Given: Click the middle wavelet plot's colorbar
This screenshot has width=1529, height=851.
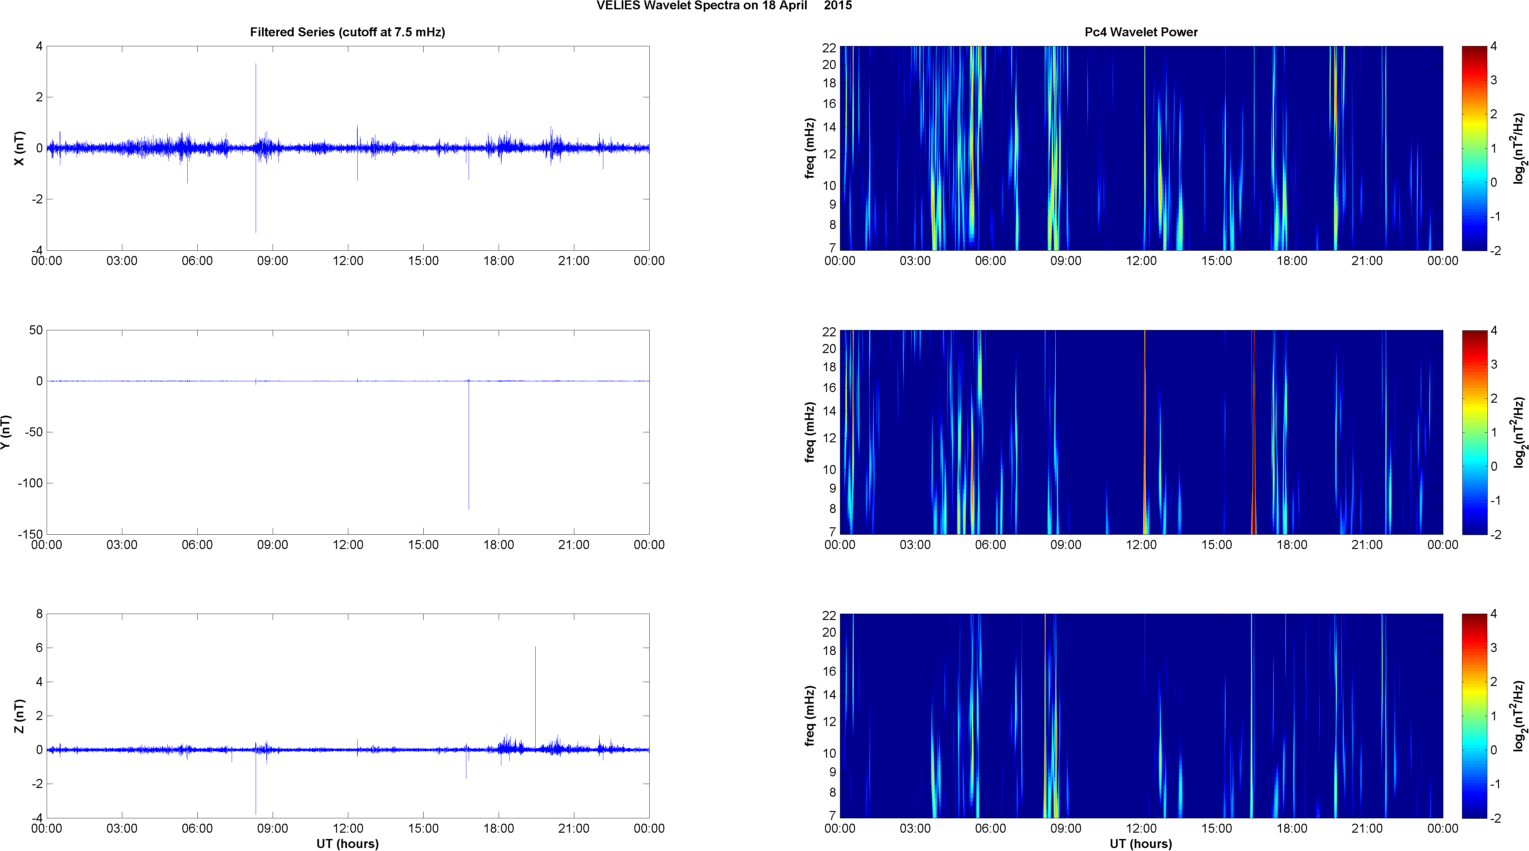Looking at the screenshot, I should coord(1474,432).
